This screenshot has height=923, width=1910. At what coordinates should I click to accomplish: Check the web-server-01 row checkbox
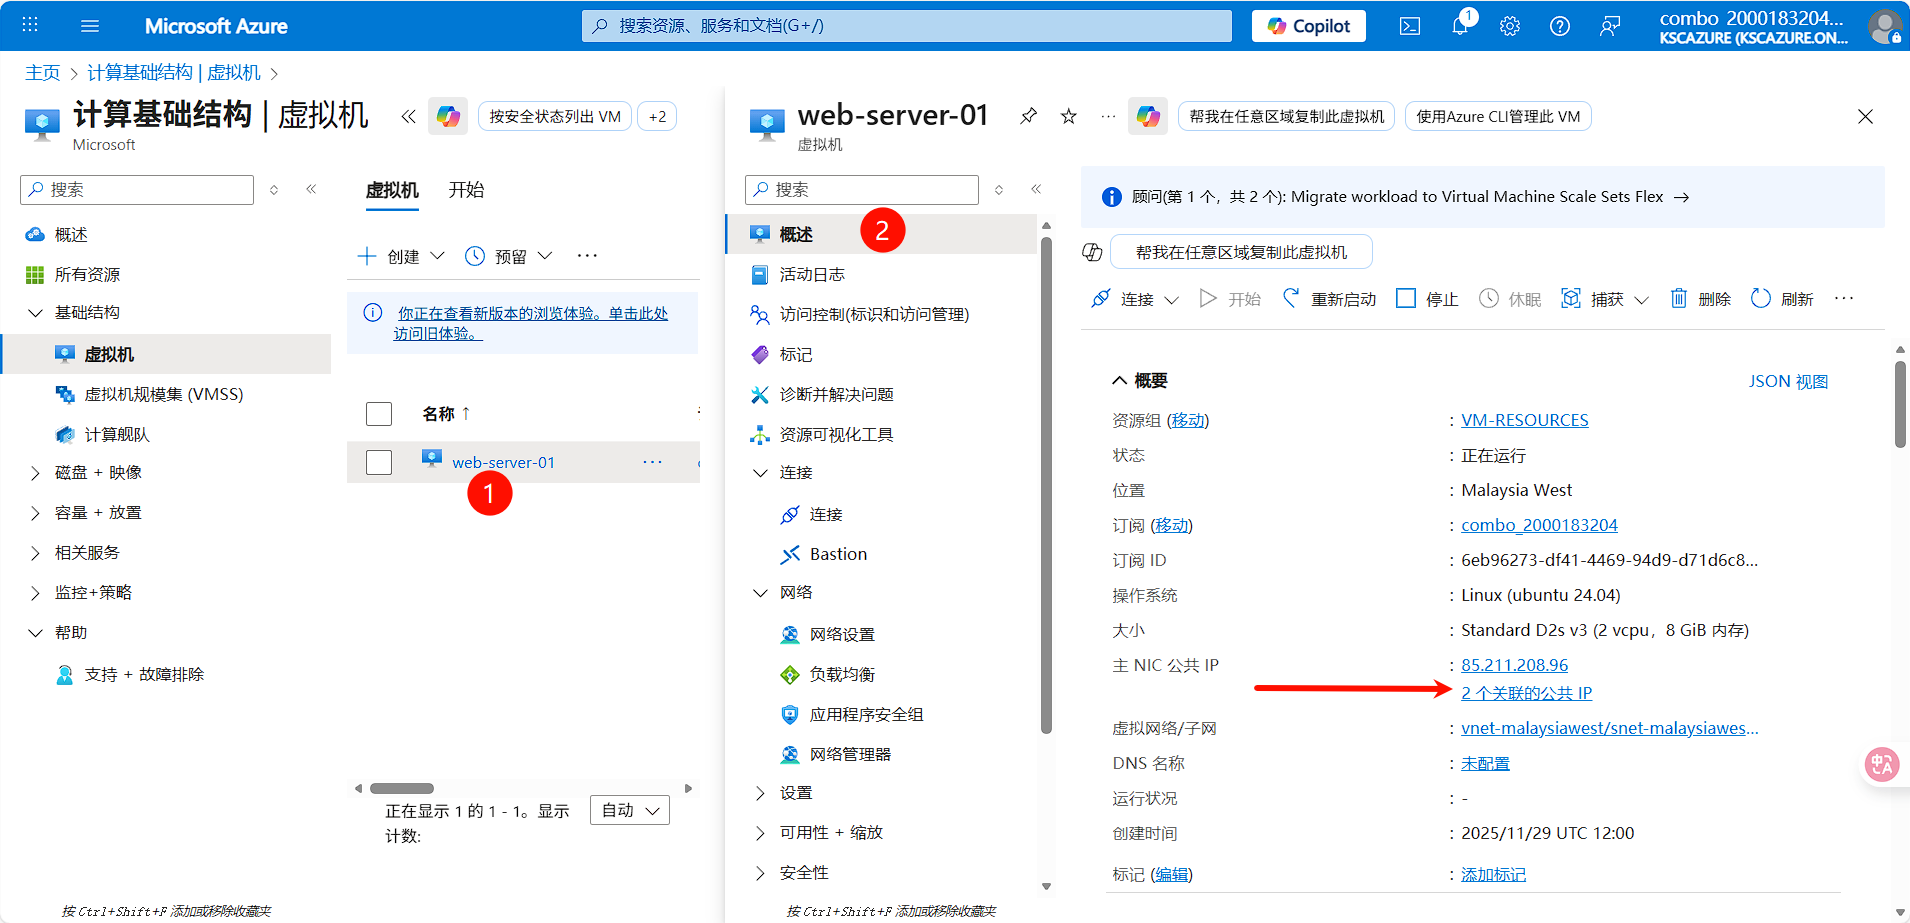[x=379, y=462]
